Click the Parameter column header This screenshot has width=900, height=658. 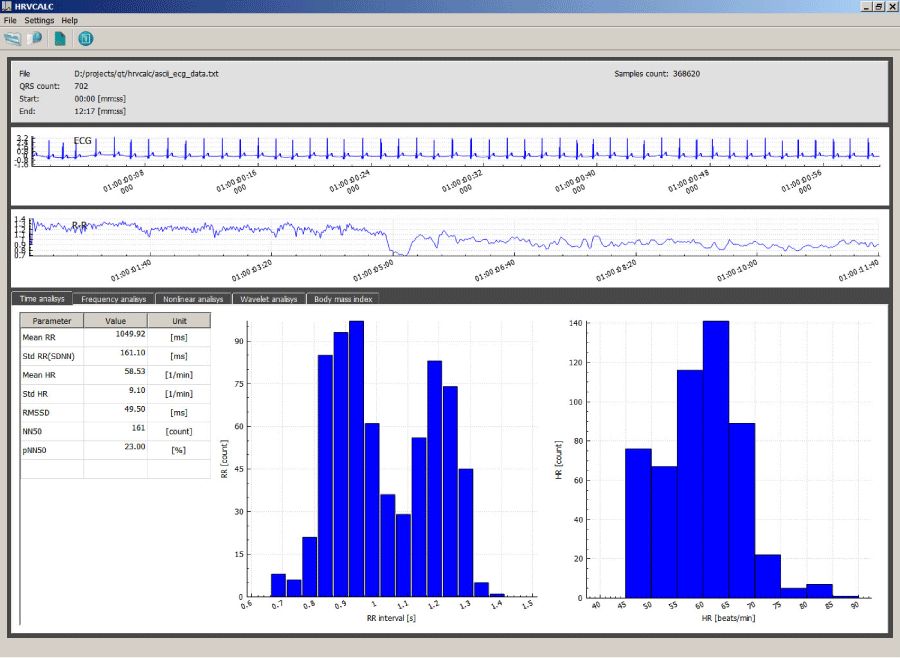(51, 321)
